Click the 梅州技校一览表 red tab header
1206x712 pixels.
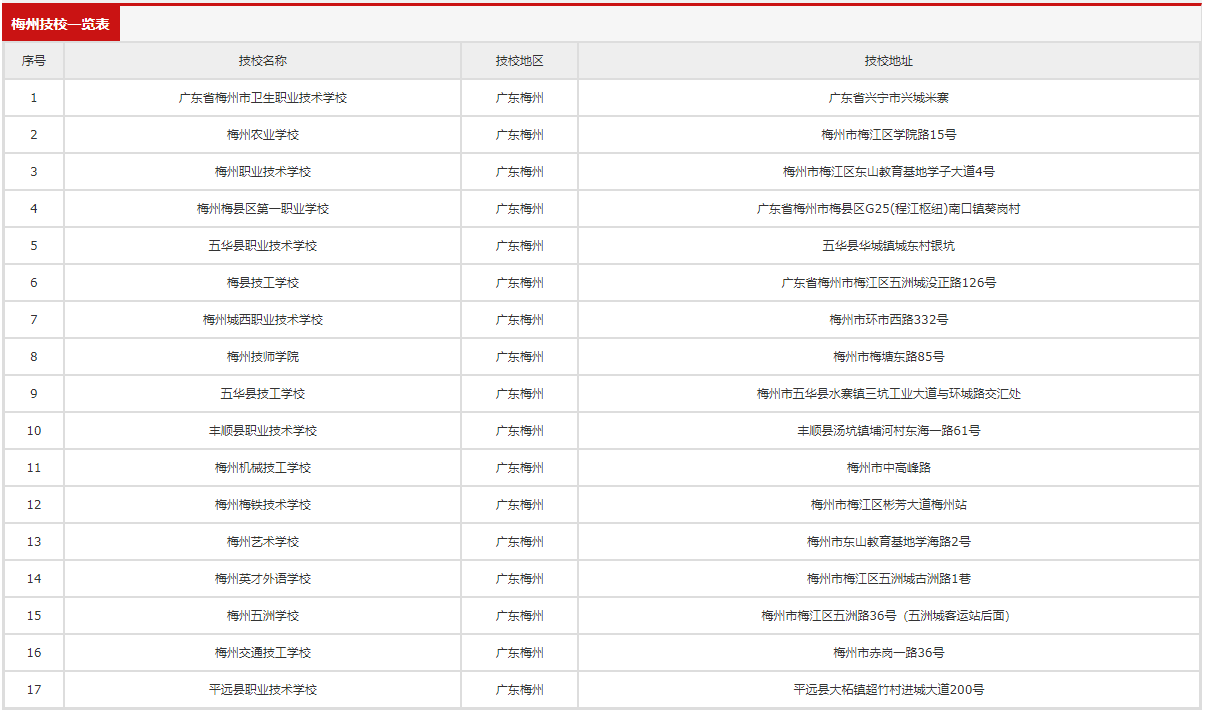[x=61, y=24]
